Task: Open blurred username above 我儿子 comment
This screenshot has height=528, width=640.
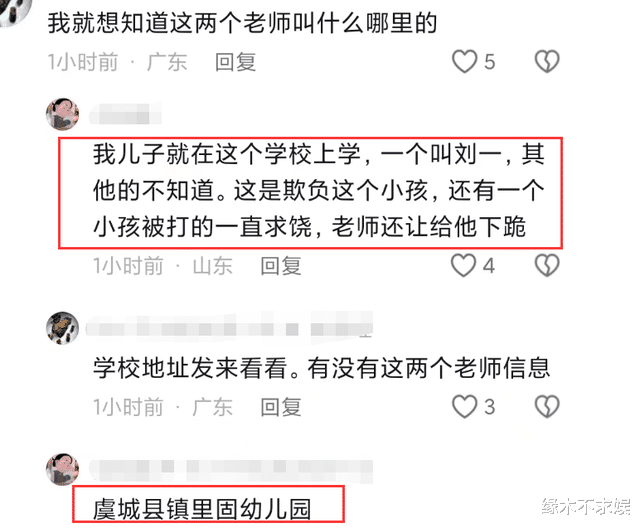Action: tap(125, 114)
